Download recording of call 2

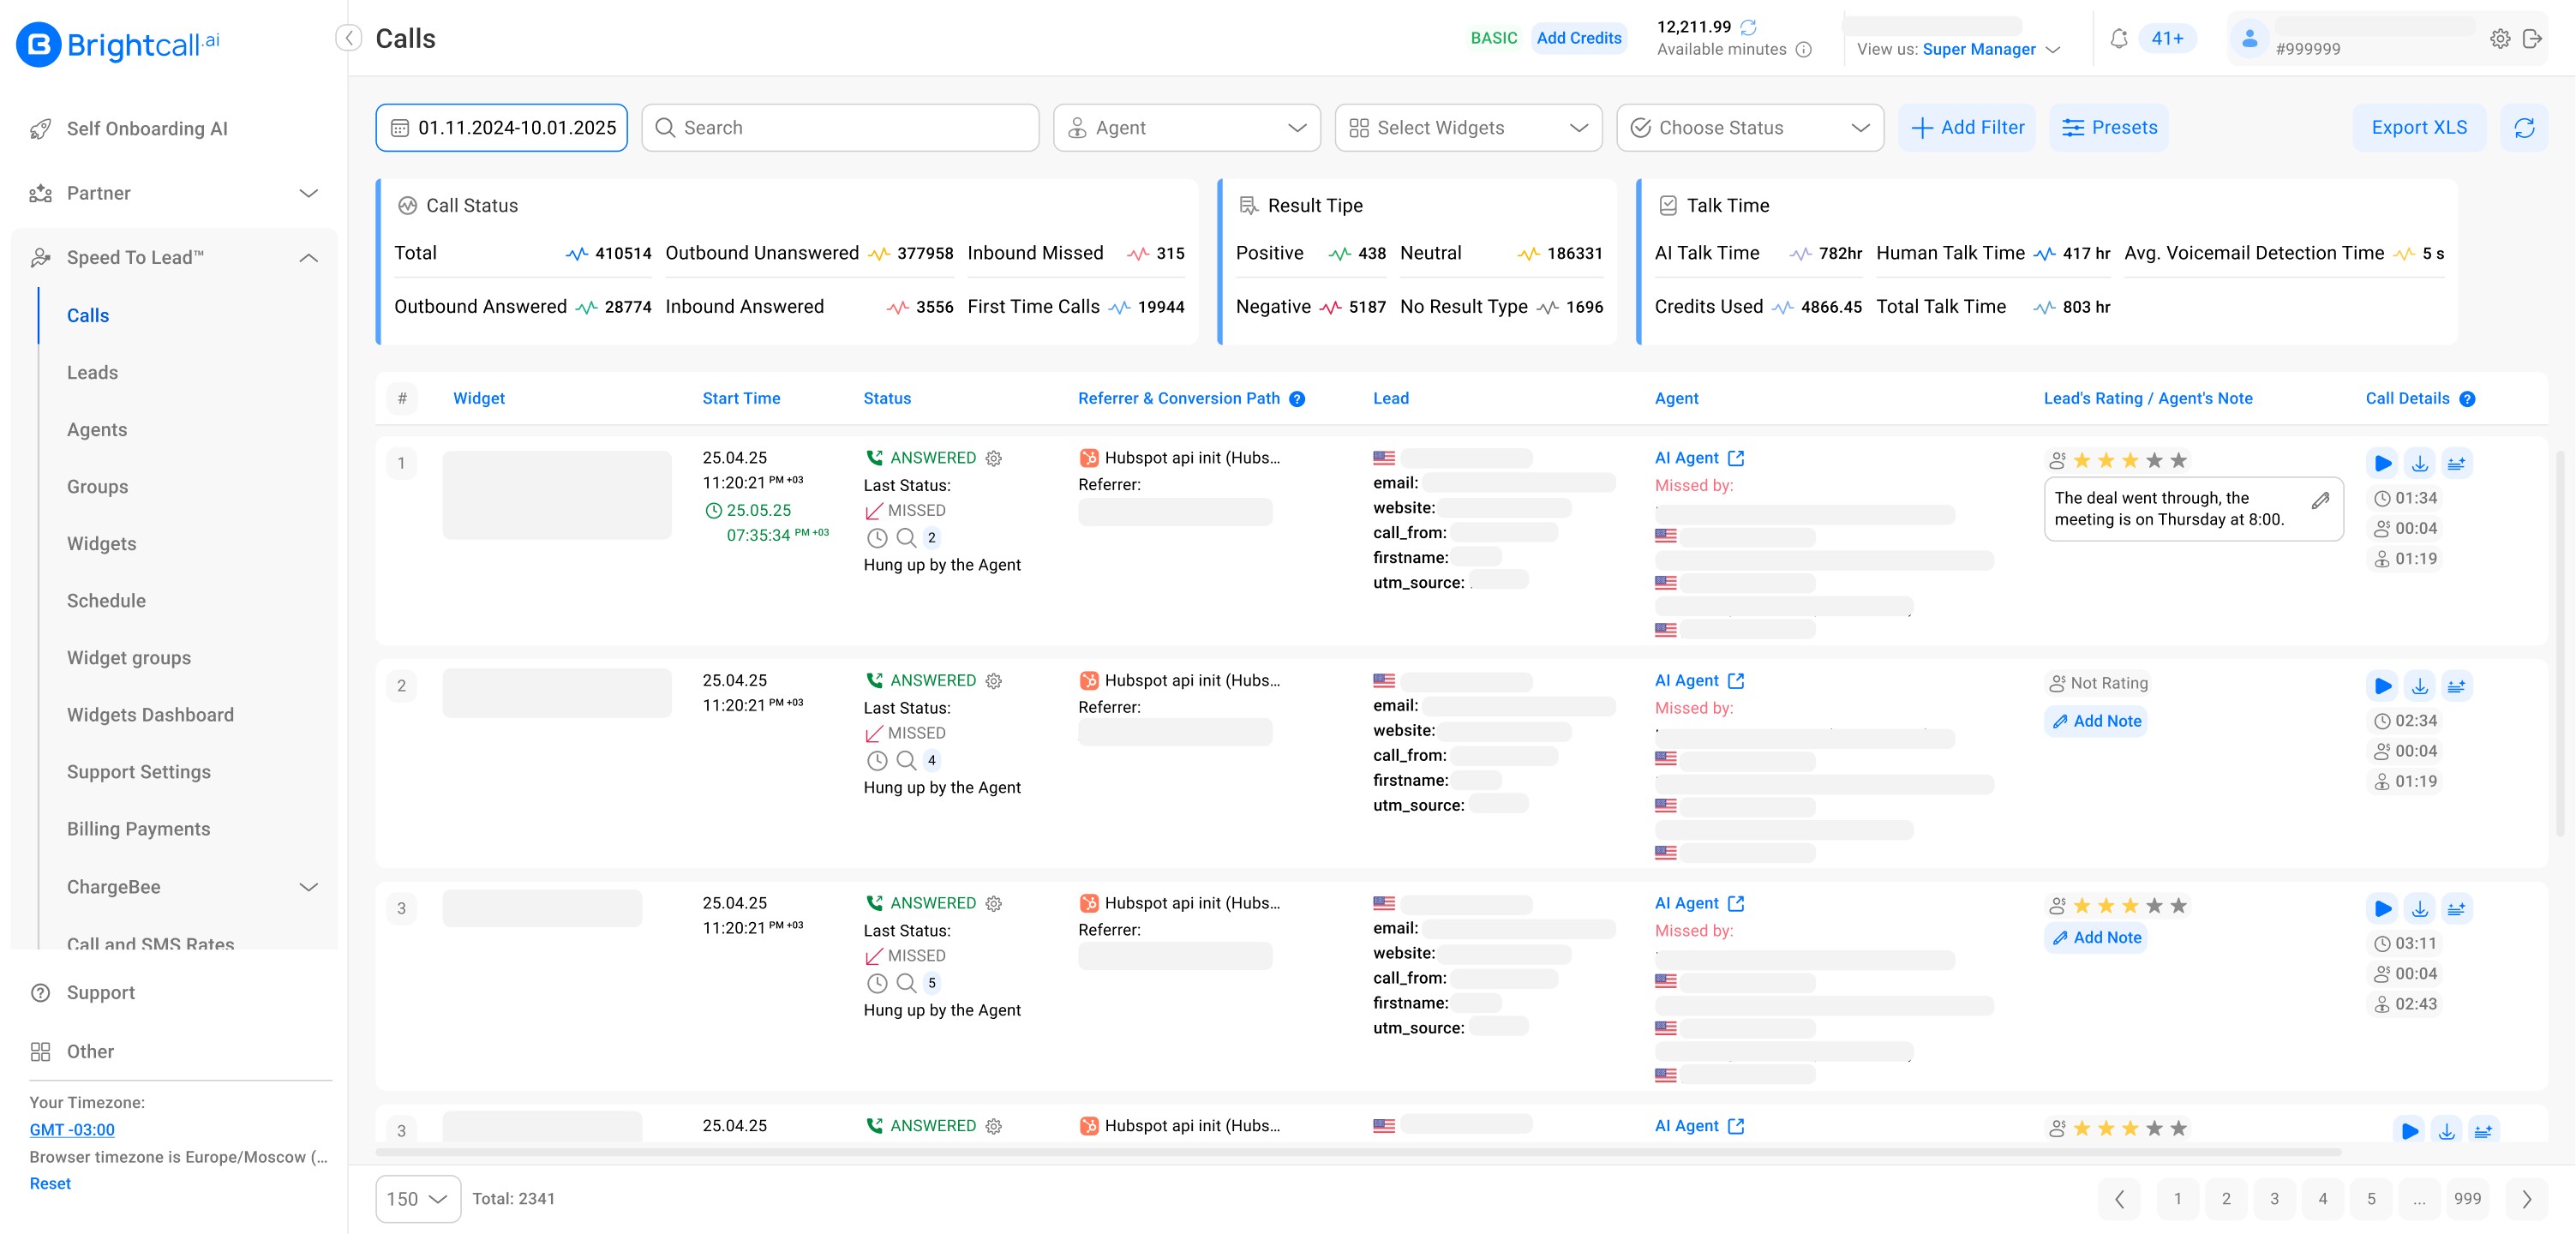[x=2419, y=686]
